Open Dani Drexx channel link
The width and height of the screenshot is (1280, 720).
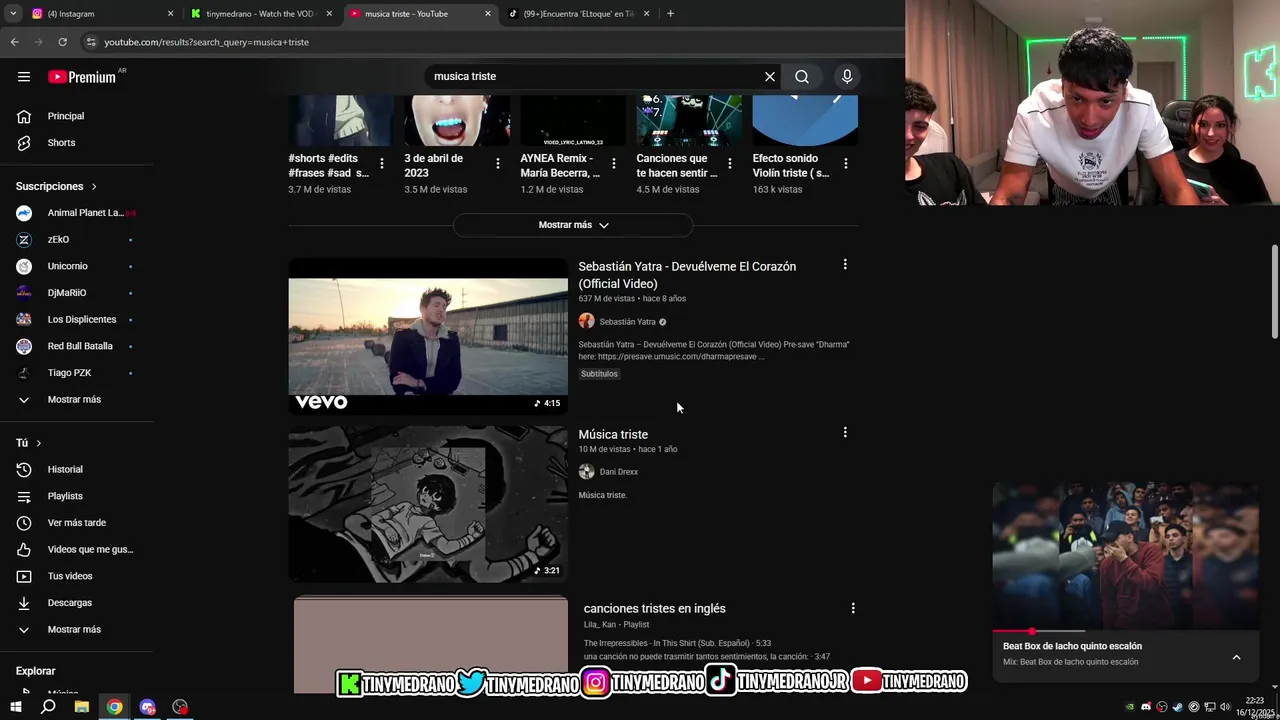pos(618,472)
